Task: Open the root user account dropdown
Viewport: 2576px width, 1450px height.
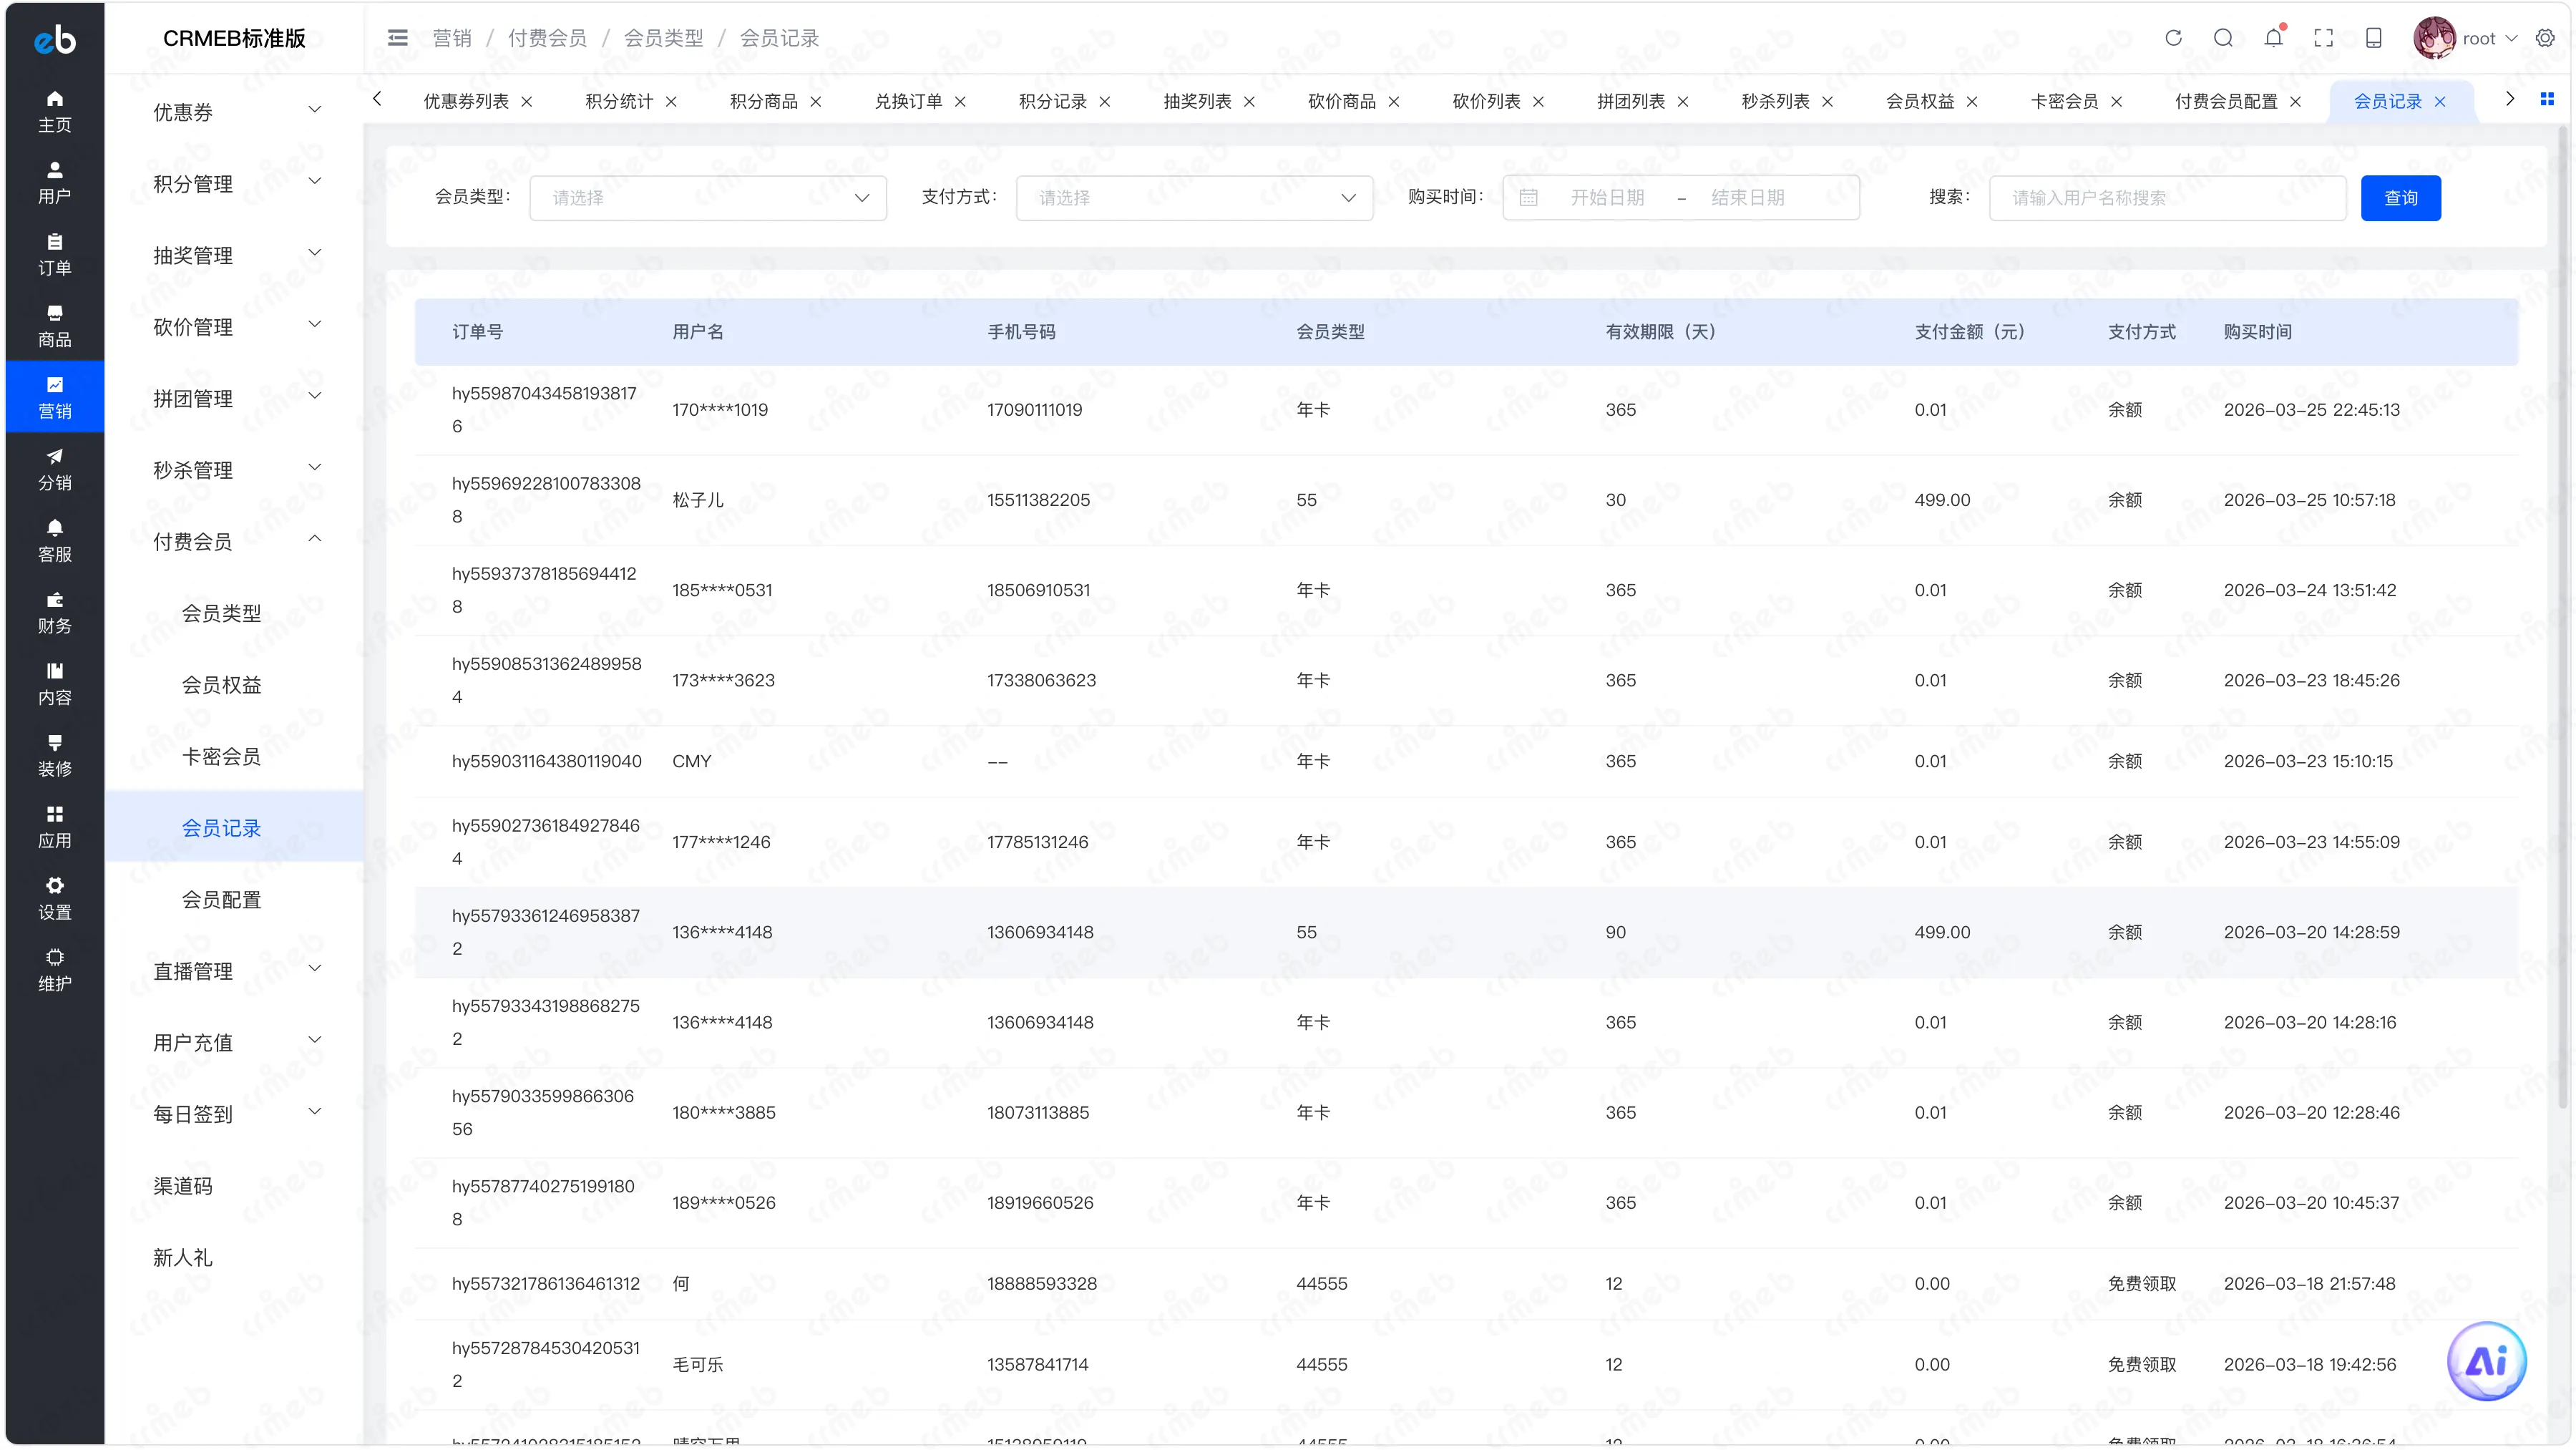Action: click(2466, 38)
